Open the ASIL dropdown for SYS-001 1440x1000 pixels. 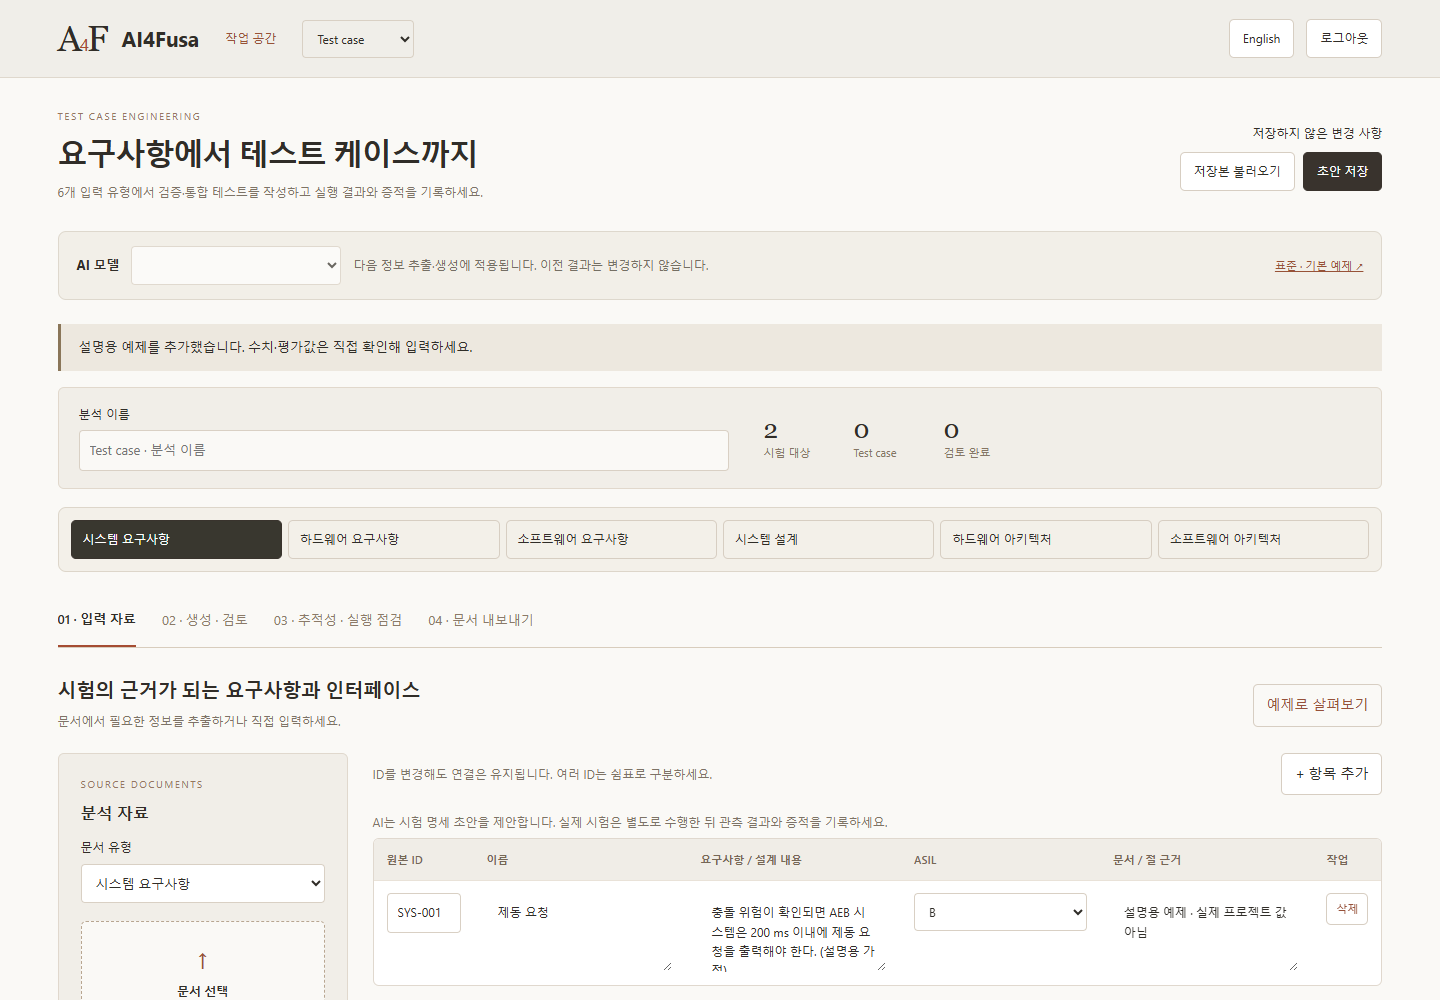click(x=1000, y=912)
